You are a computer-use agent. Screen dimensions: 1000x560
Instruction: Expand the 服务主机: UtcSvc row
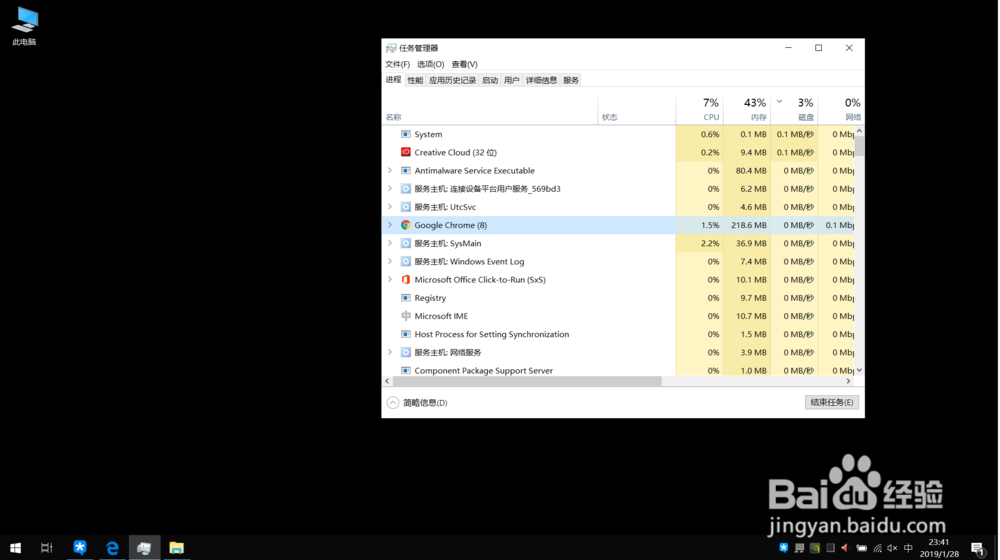[x=390, y=207]
